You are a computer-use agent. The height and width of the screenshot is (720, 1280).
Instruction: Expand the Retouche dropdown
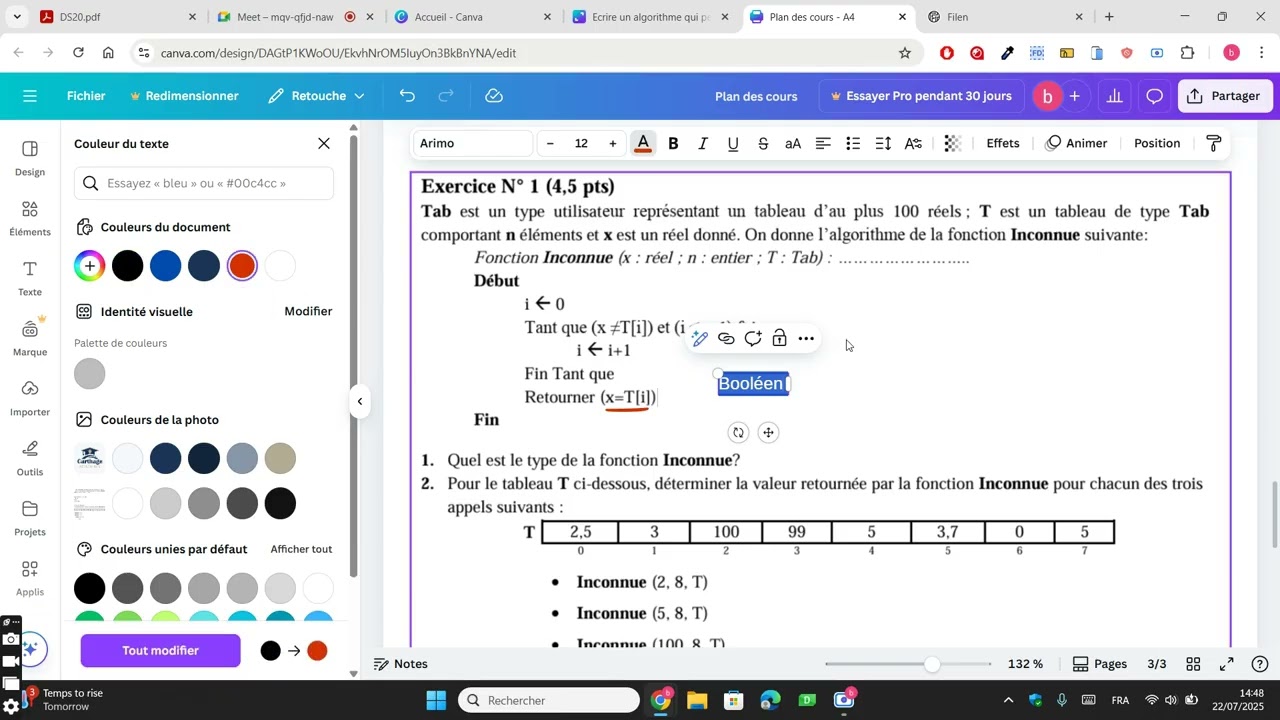(317, 96)
